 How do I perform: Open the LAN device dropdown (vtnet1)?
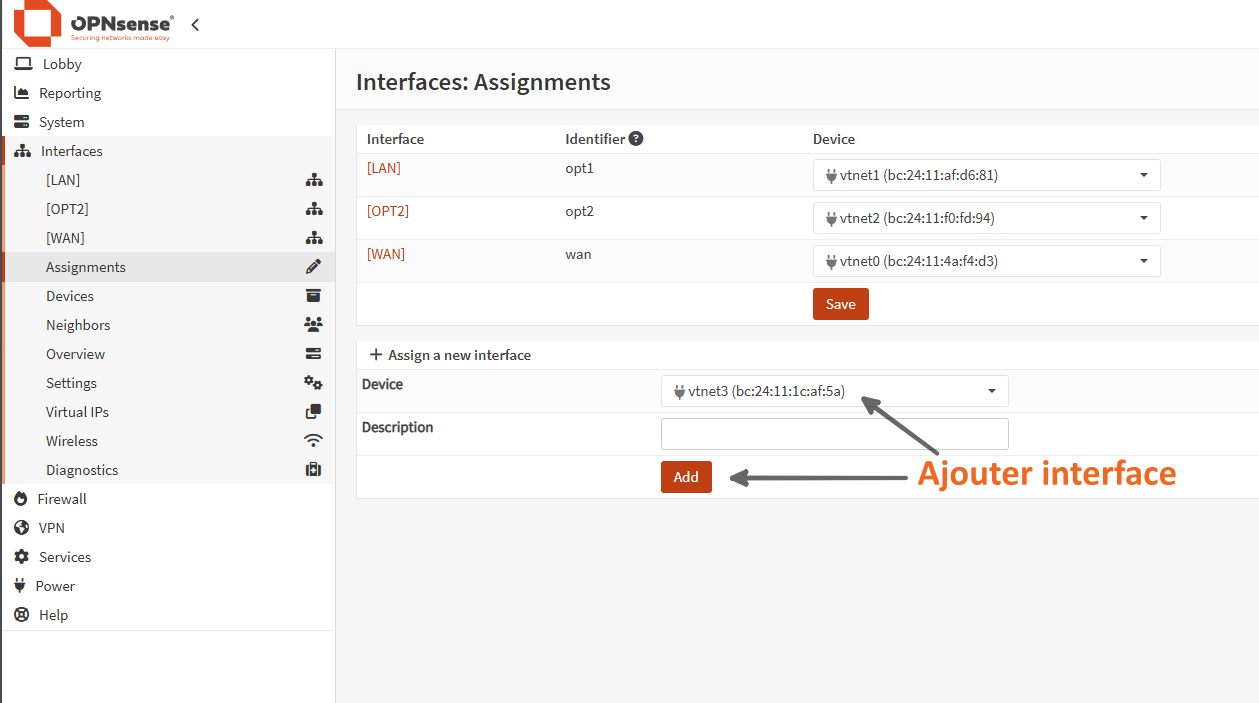pyautogui.click(x=986, y=175)
